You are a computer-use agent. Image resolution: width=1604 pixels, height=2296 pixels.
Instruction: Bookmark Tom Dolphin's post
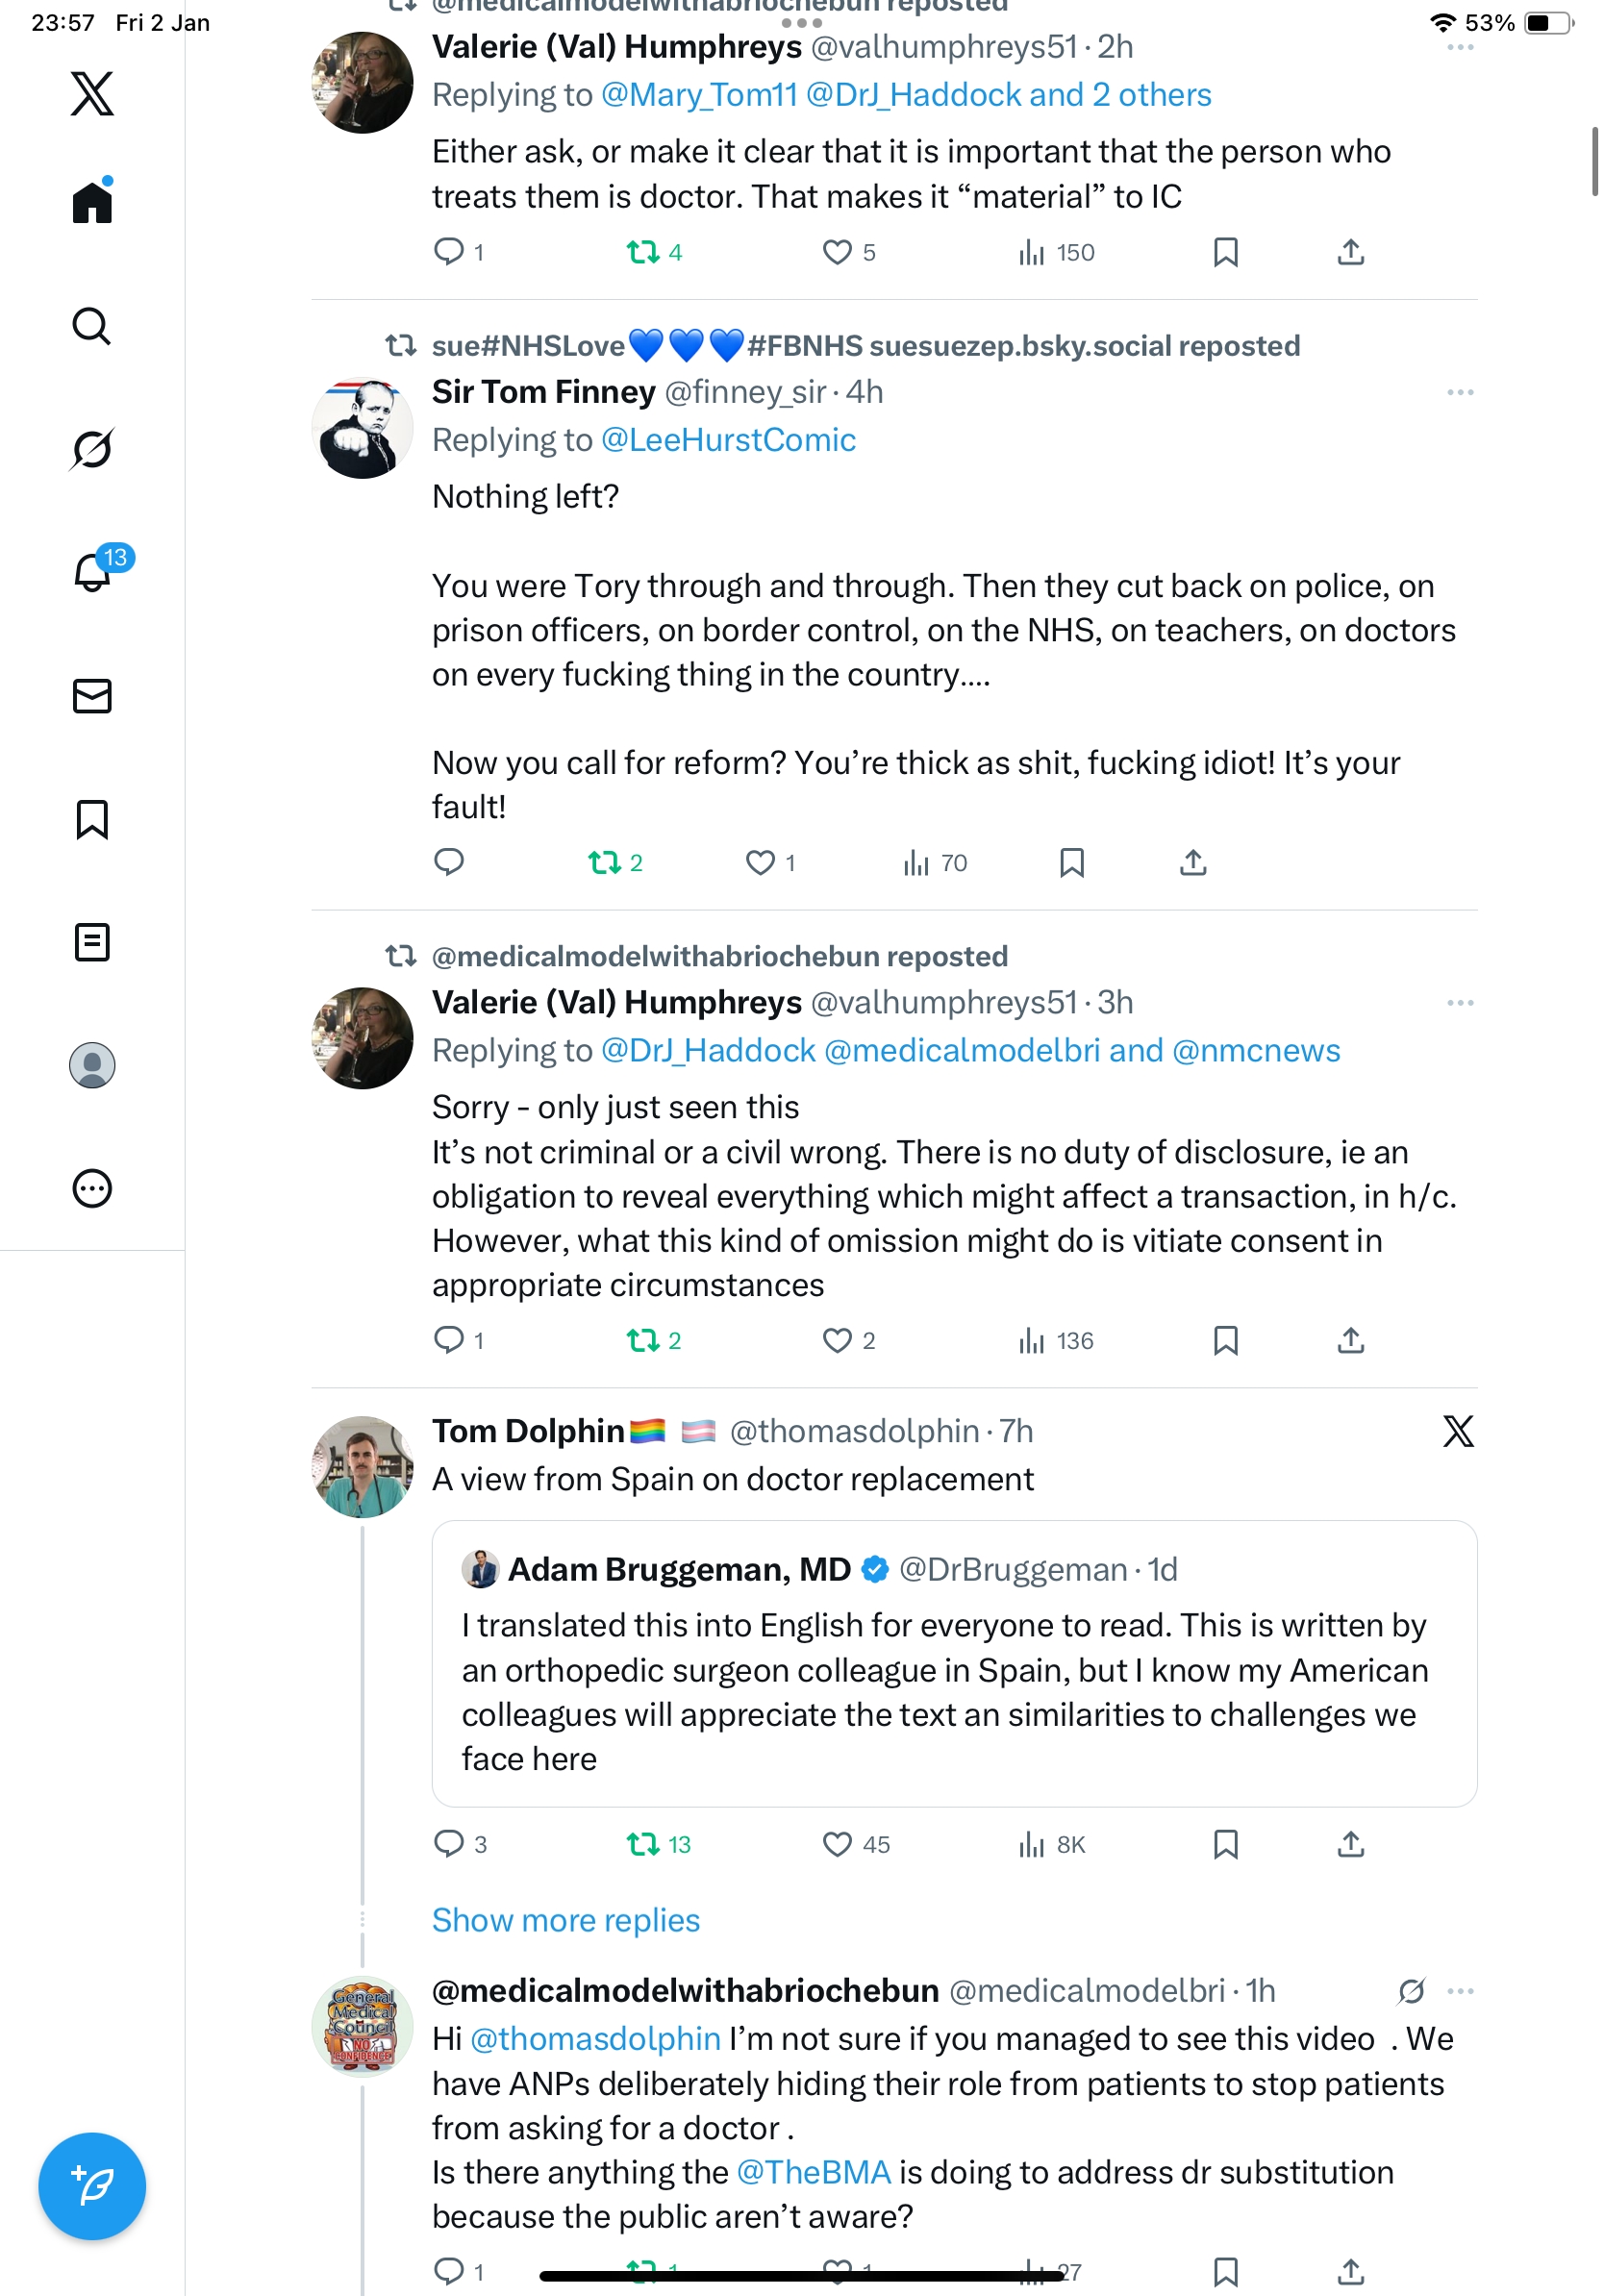pos(1225,1844)
